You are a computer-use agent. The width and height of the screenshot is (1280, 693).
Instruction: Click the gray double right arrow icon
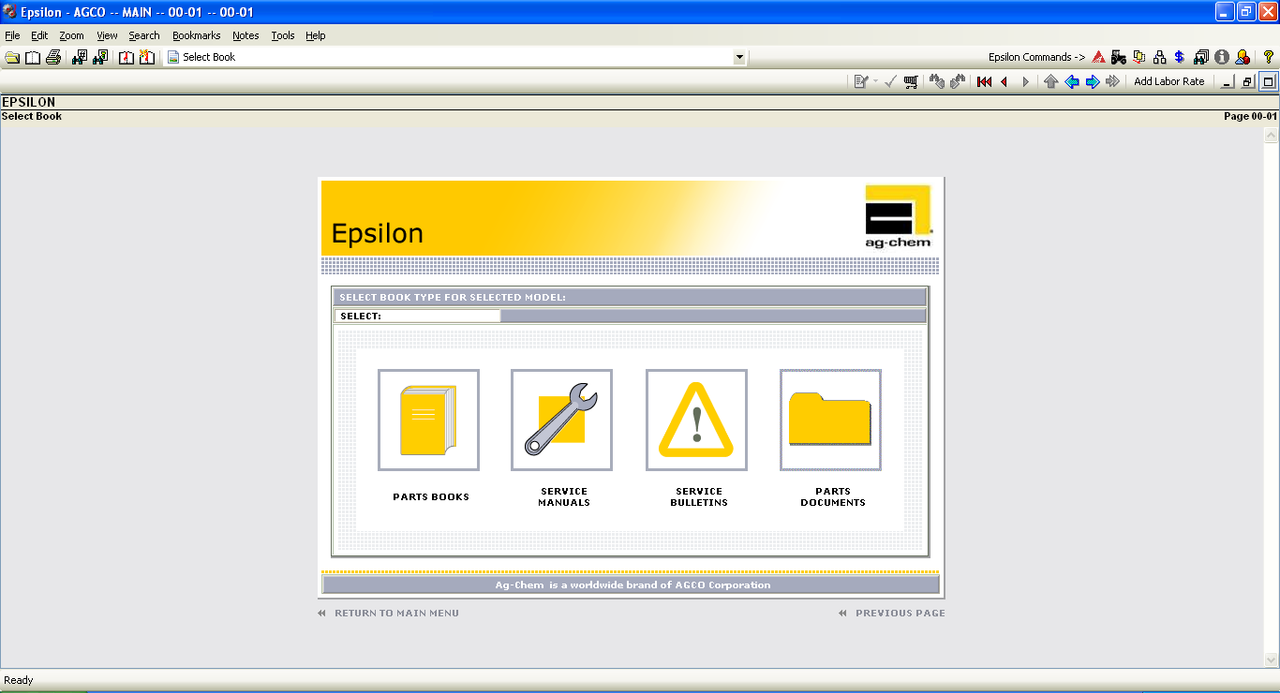click(1112, 82)
